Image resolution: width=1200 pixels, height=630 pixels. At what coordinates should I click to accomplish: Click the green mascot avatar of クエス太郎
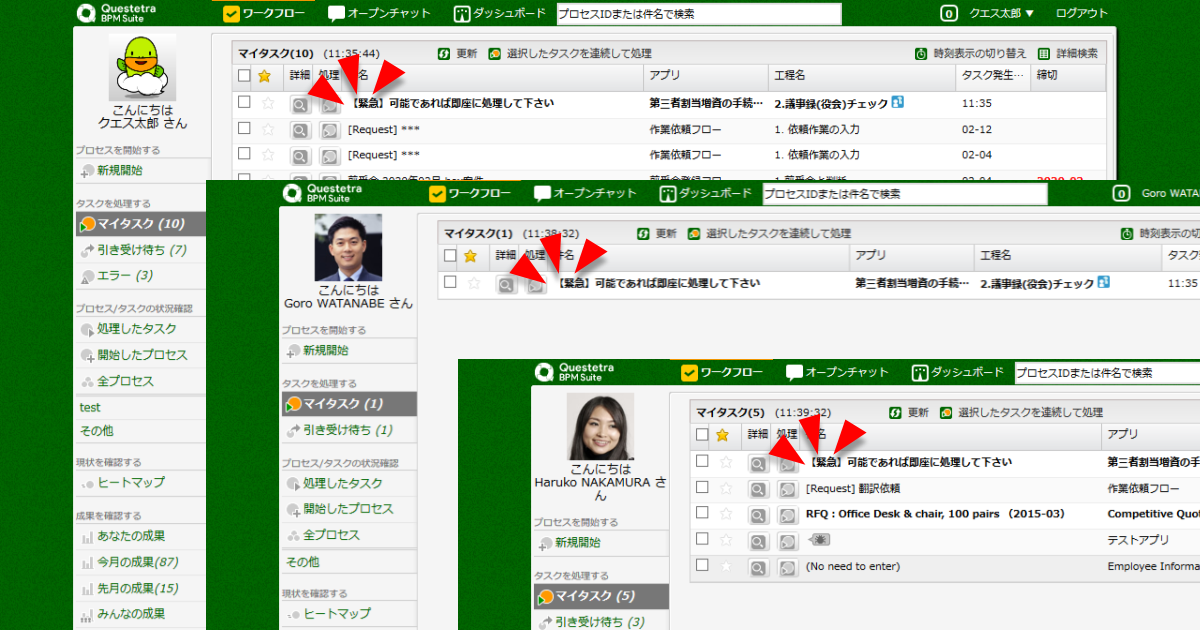click(x=142, y=67)
